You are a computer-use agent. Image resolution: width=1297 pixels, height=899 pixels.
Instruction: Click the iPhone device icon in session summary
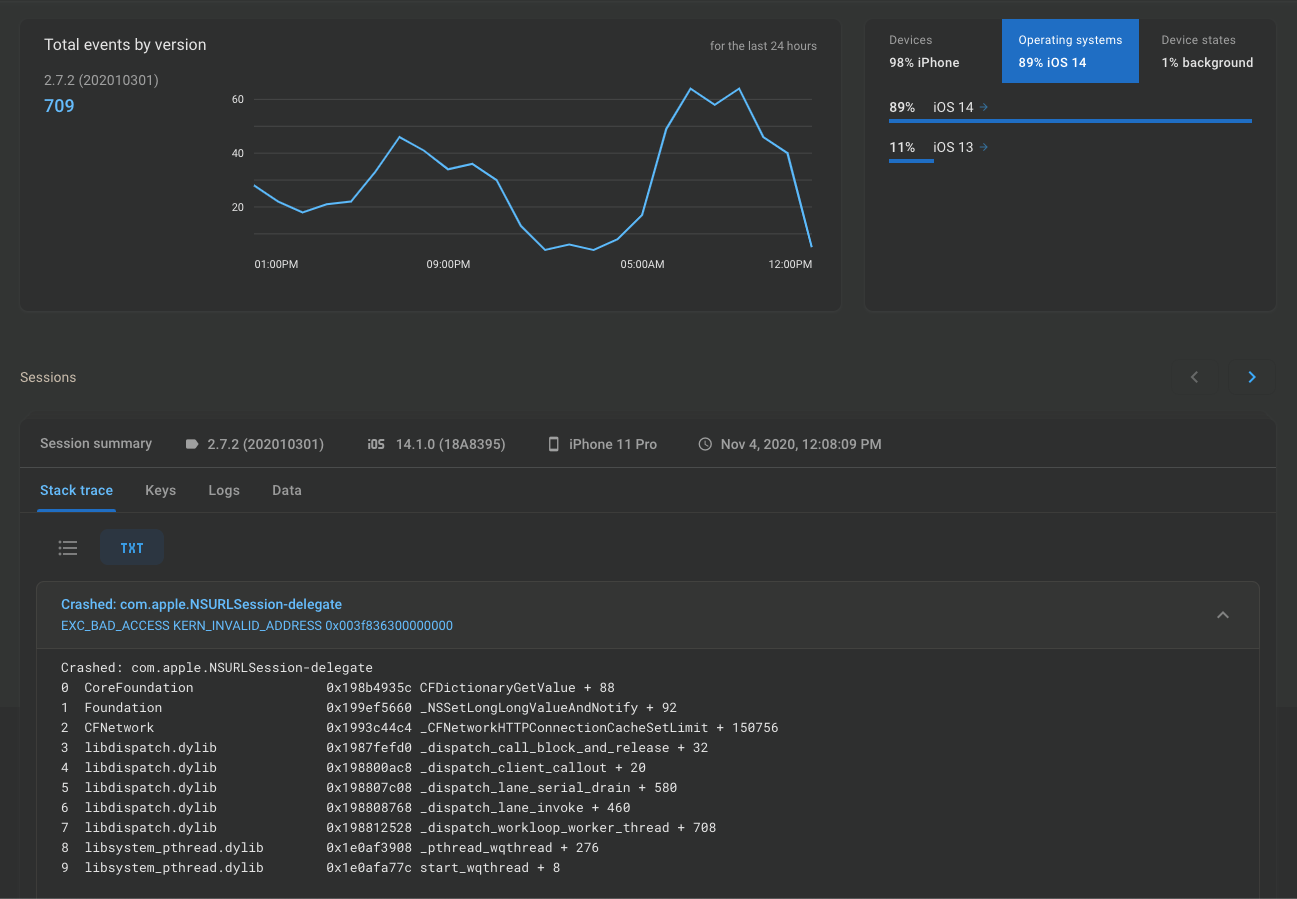click(x=554, y=444)
